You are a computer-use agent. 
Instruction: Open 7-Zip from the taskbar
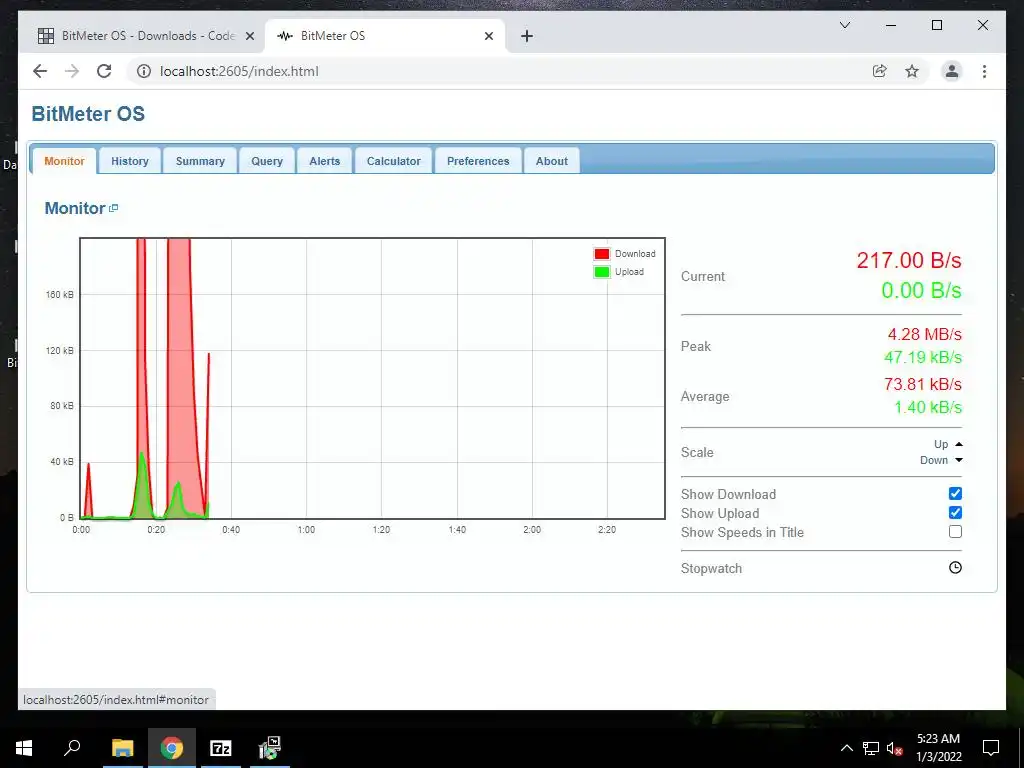pyautogui.click(x=221, y=748)
